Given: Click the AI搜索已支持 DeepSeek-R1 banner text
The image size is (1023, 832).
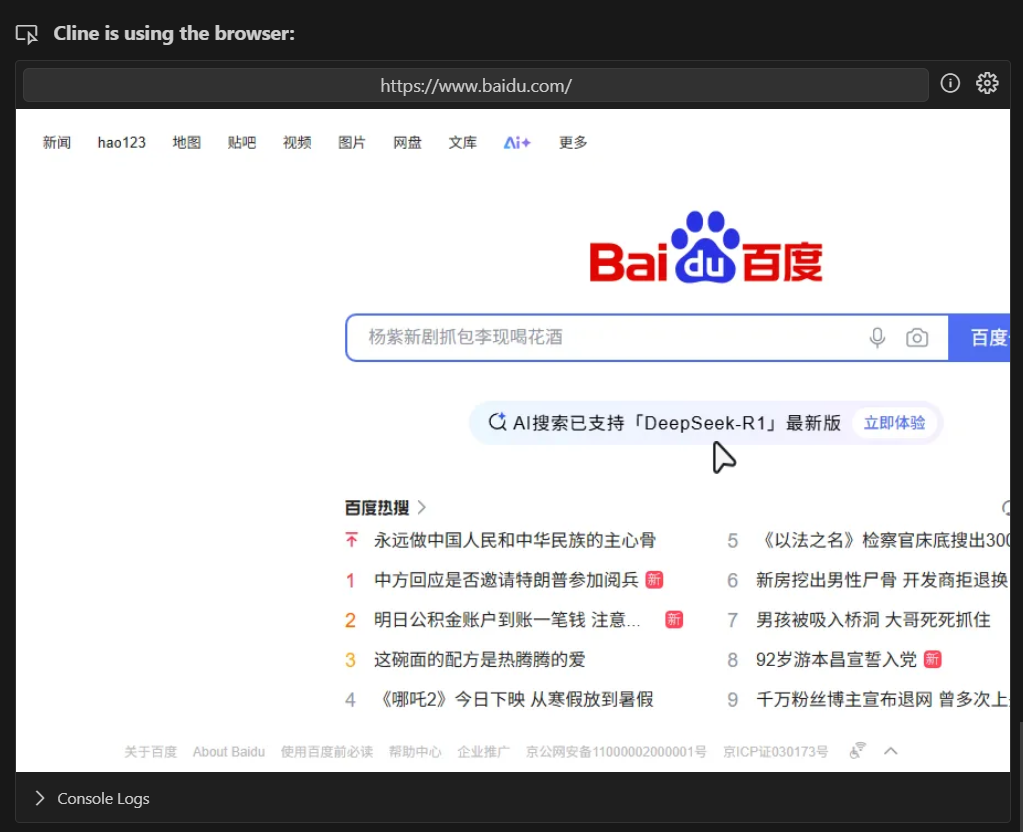Looking at the screenshot, I should [677, 423].
